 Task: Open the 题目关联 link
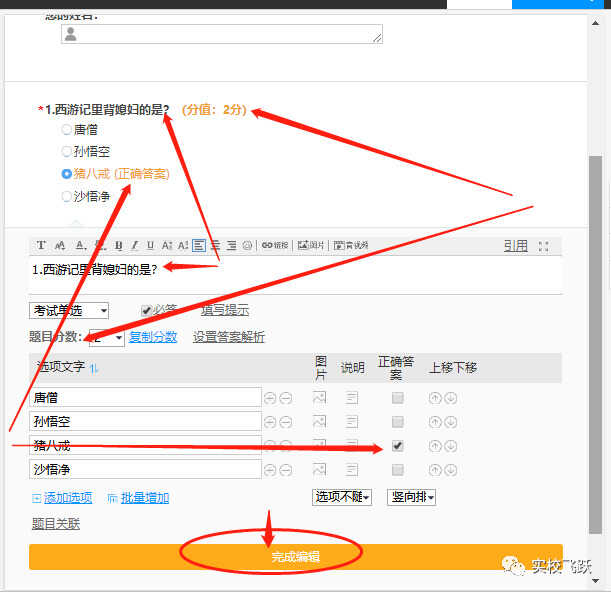[x=56, y=524]
